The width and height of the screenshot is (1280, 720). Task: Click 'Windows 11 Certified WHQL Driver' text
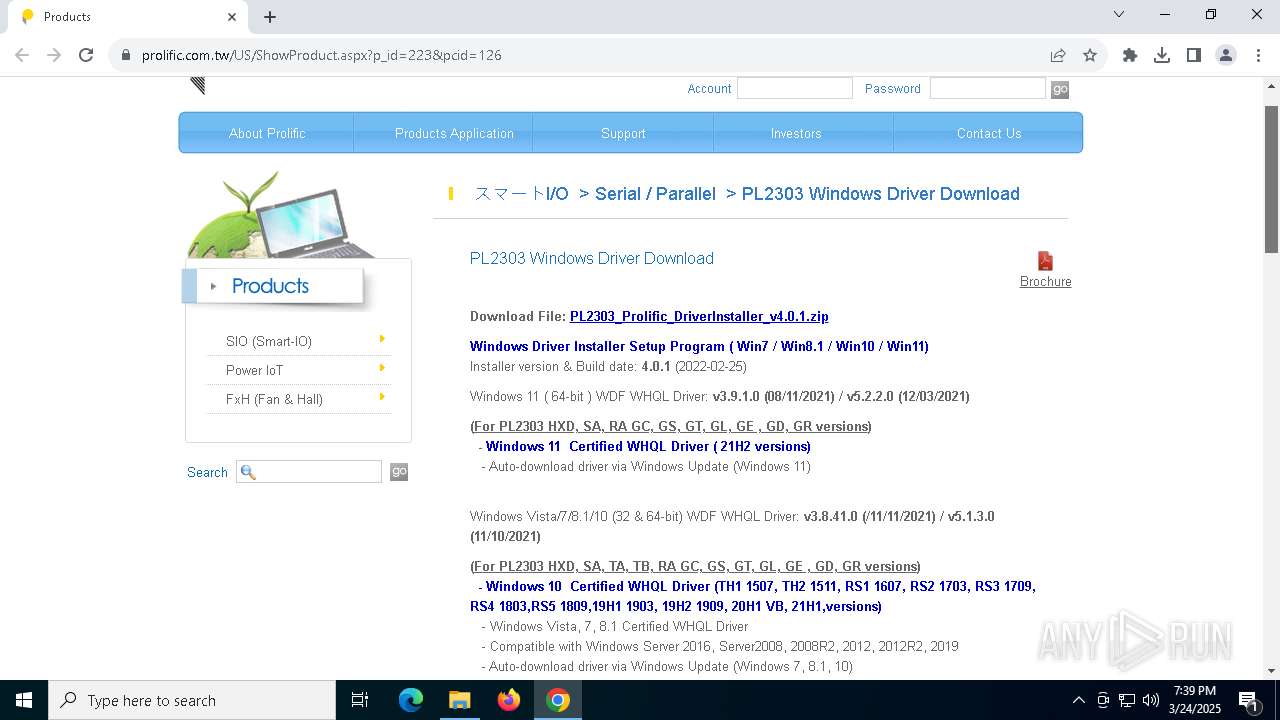[x=648, y=446]
